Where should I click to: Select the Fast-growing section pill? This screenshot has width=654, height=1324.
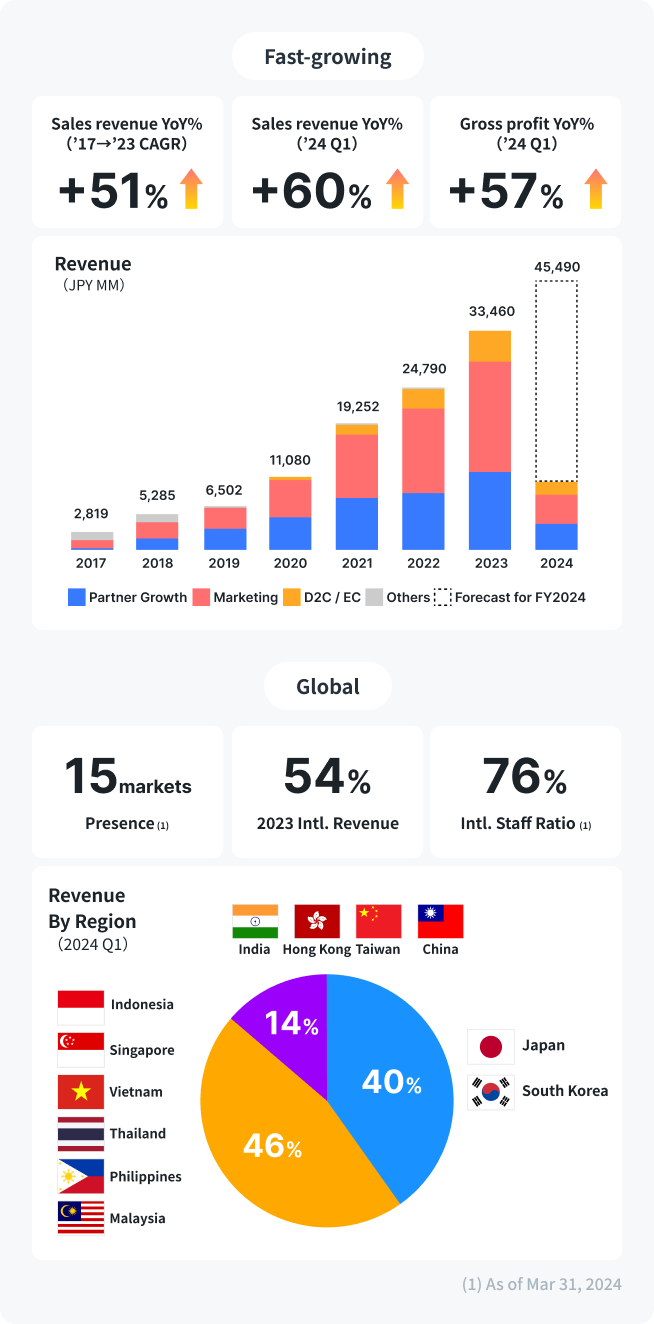click(x=327, y=57)
